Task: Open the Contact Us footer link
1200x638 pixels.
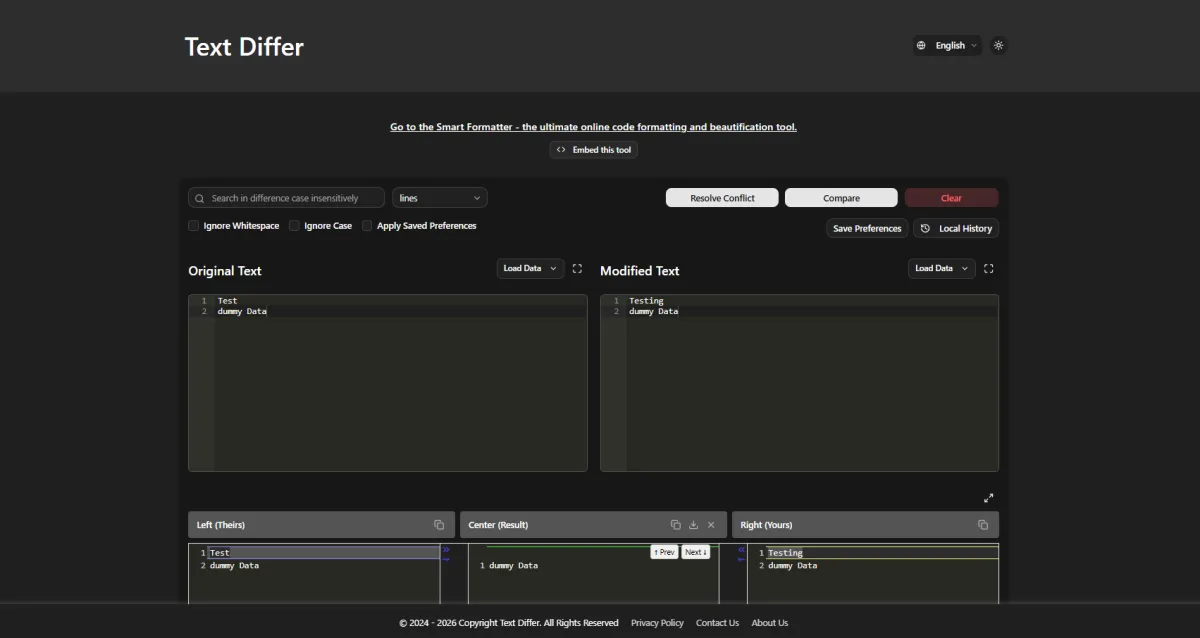Action: pos(717,623)
